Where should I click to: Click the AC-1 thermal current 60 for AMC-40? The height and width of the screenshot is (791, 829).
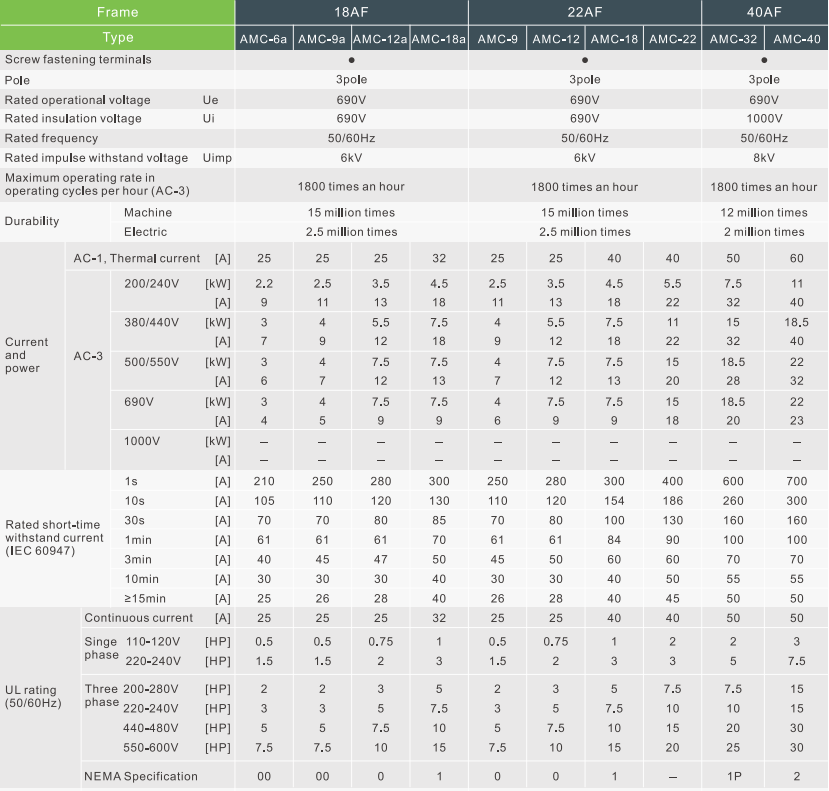tap(797, 258)
